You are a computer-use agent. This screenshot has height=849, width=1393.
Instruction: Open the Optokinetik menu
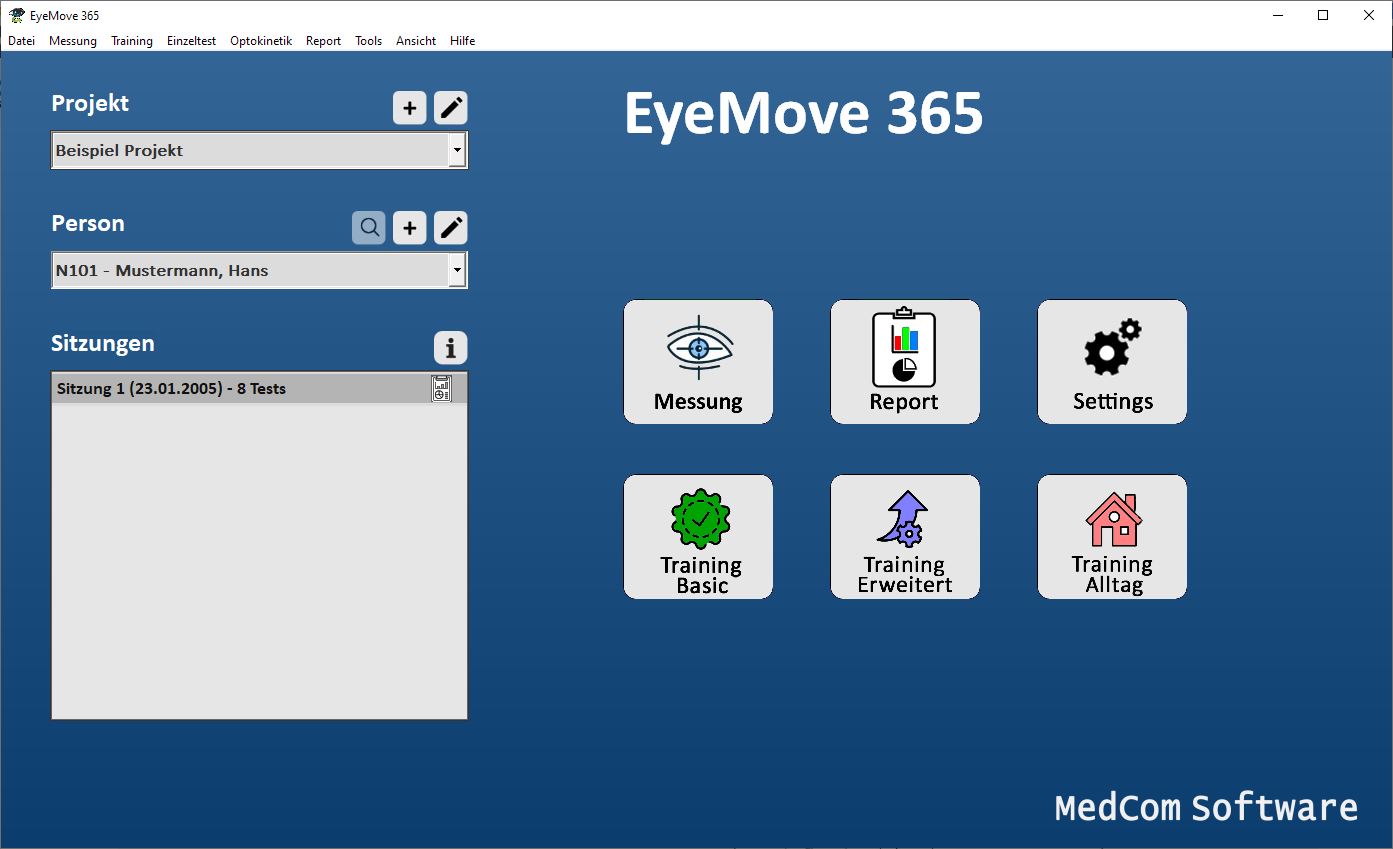(261, 41)
